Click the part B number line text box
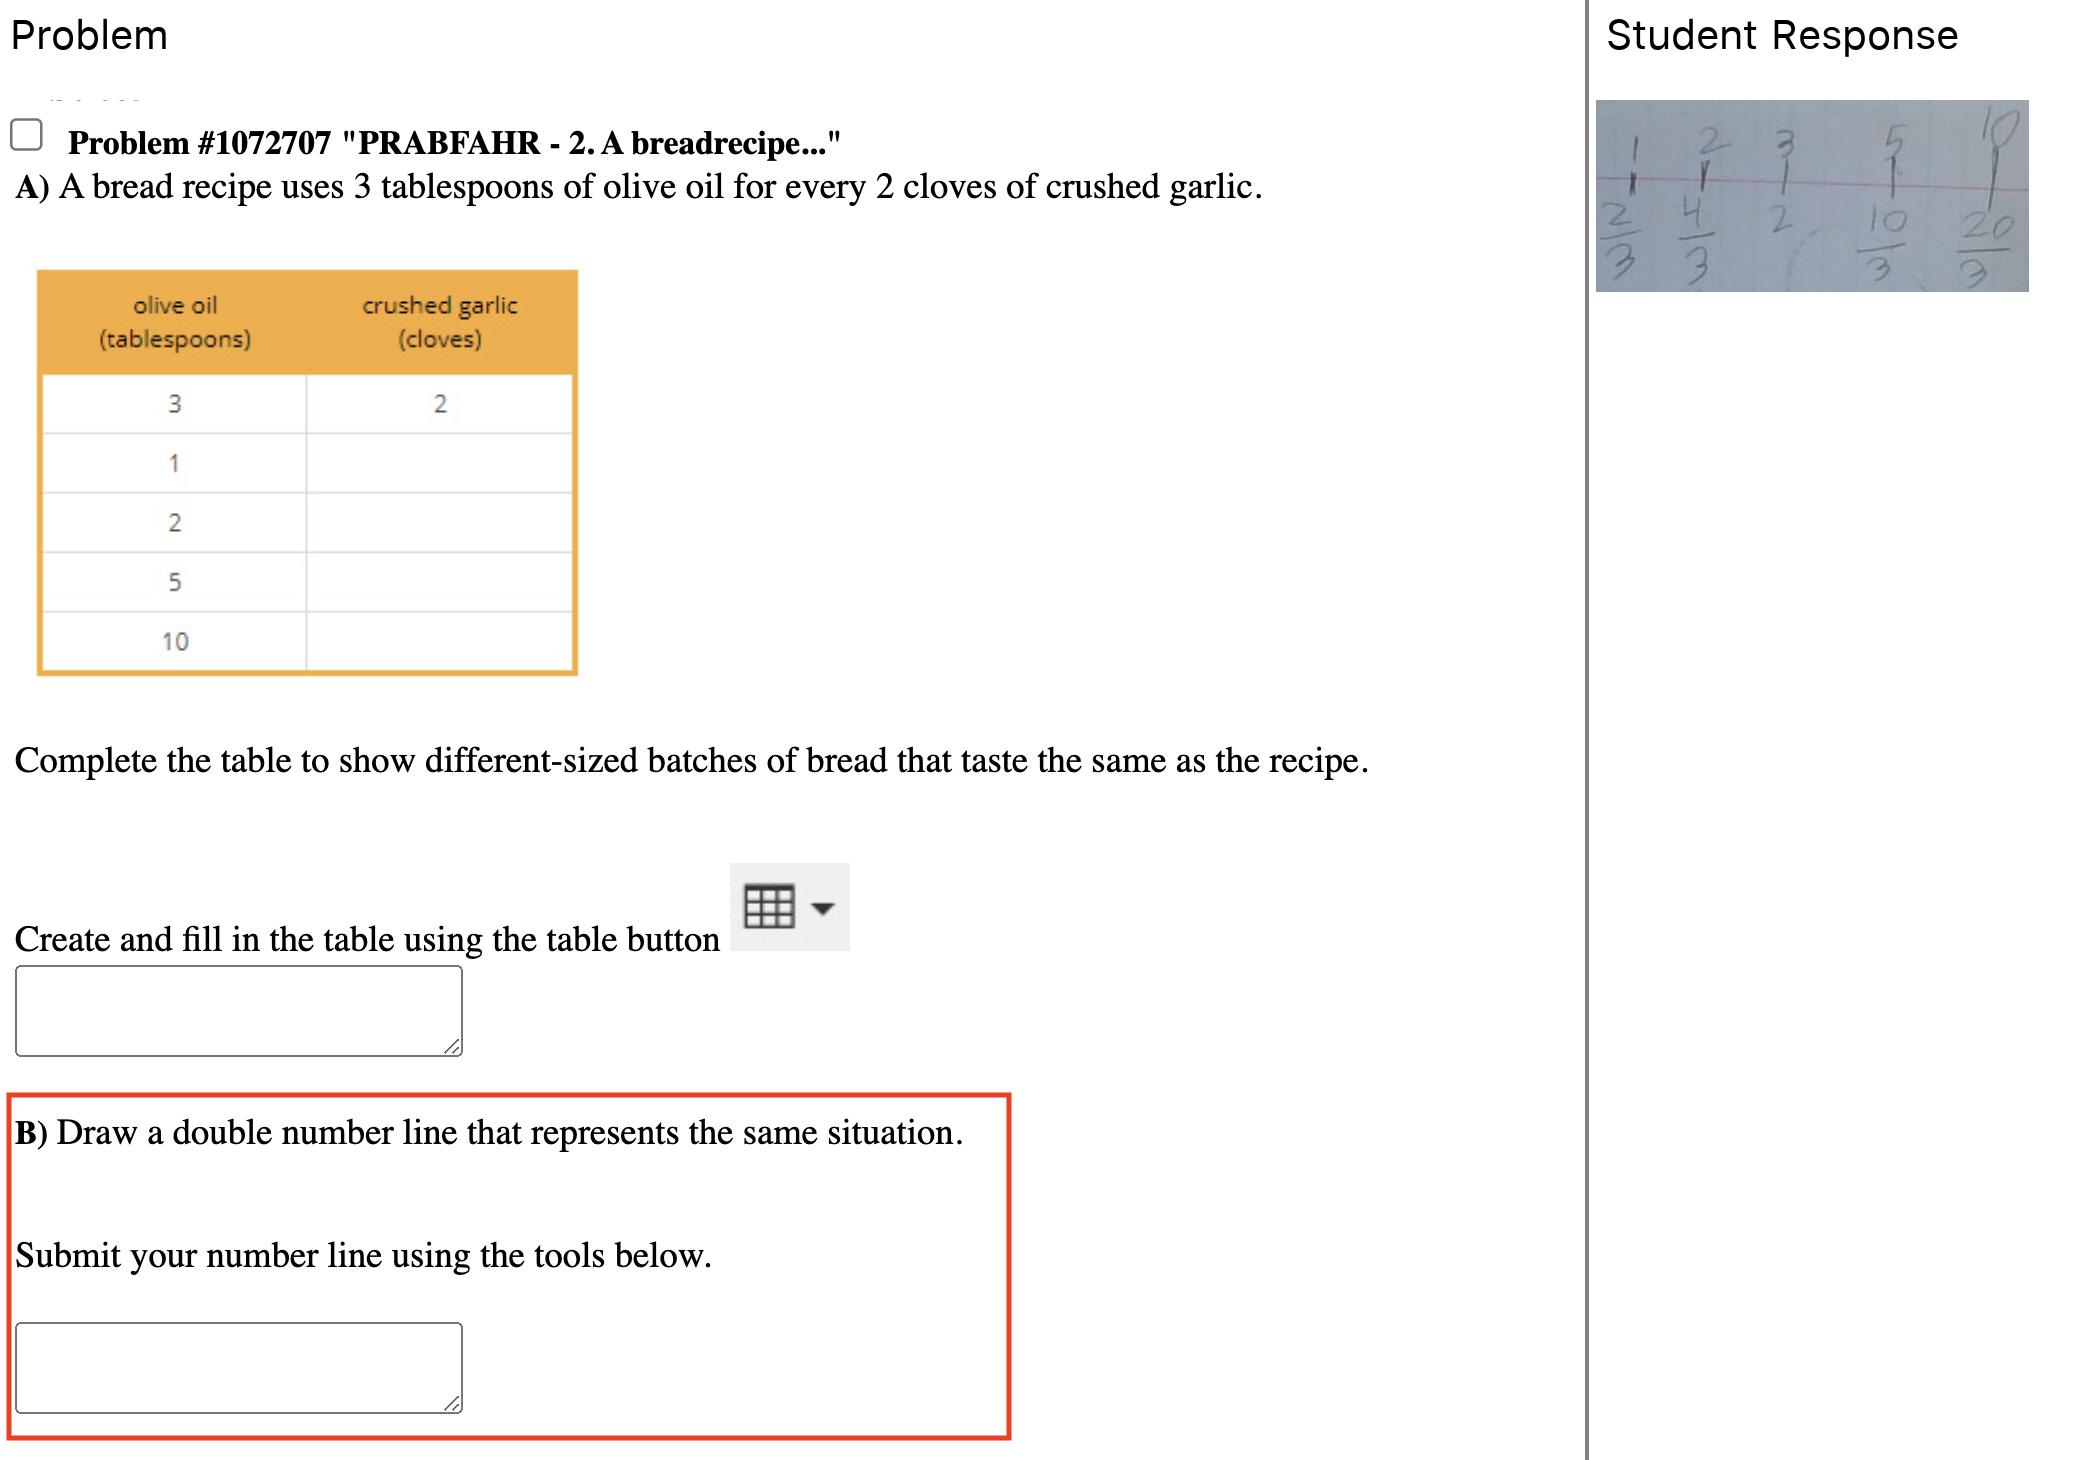 (x=238, y=1367)
